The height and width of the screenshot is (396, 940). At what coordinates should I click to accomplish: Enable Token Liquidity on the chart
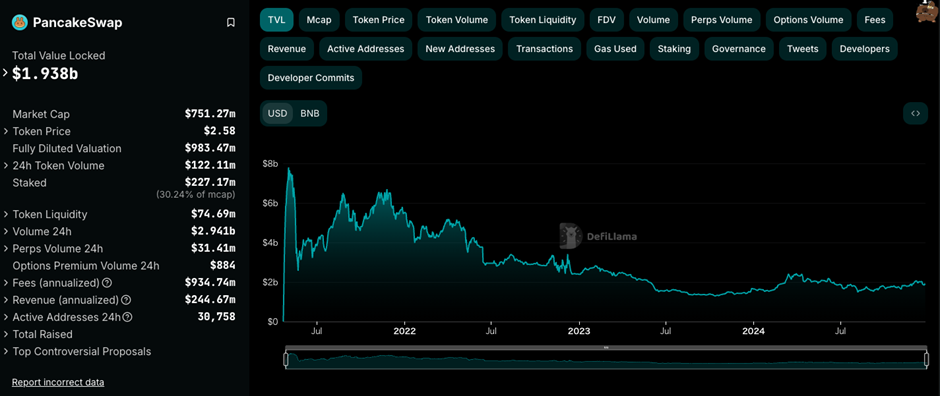click(x=543, y=20)
